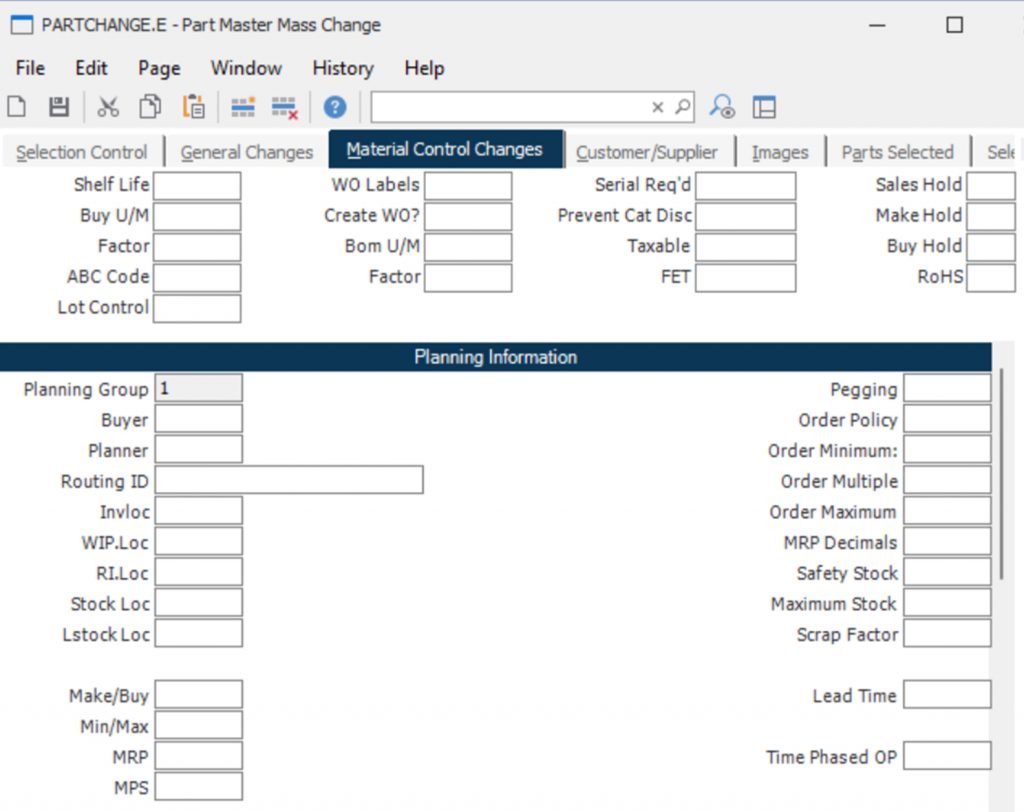Open the Page menu
This screenshot has width=1024, height=812.
coord(159,68)
